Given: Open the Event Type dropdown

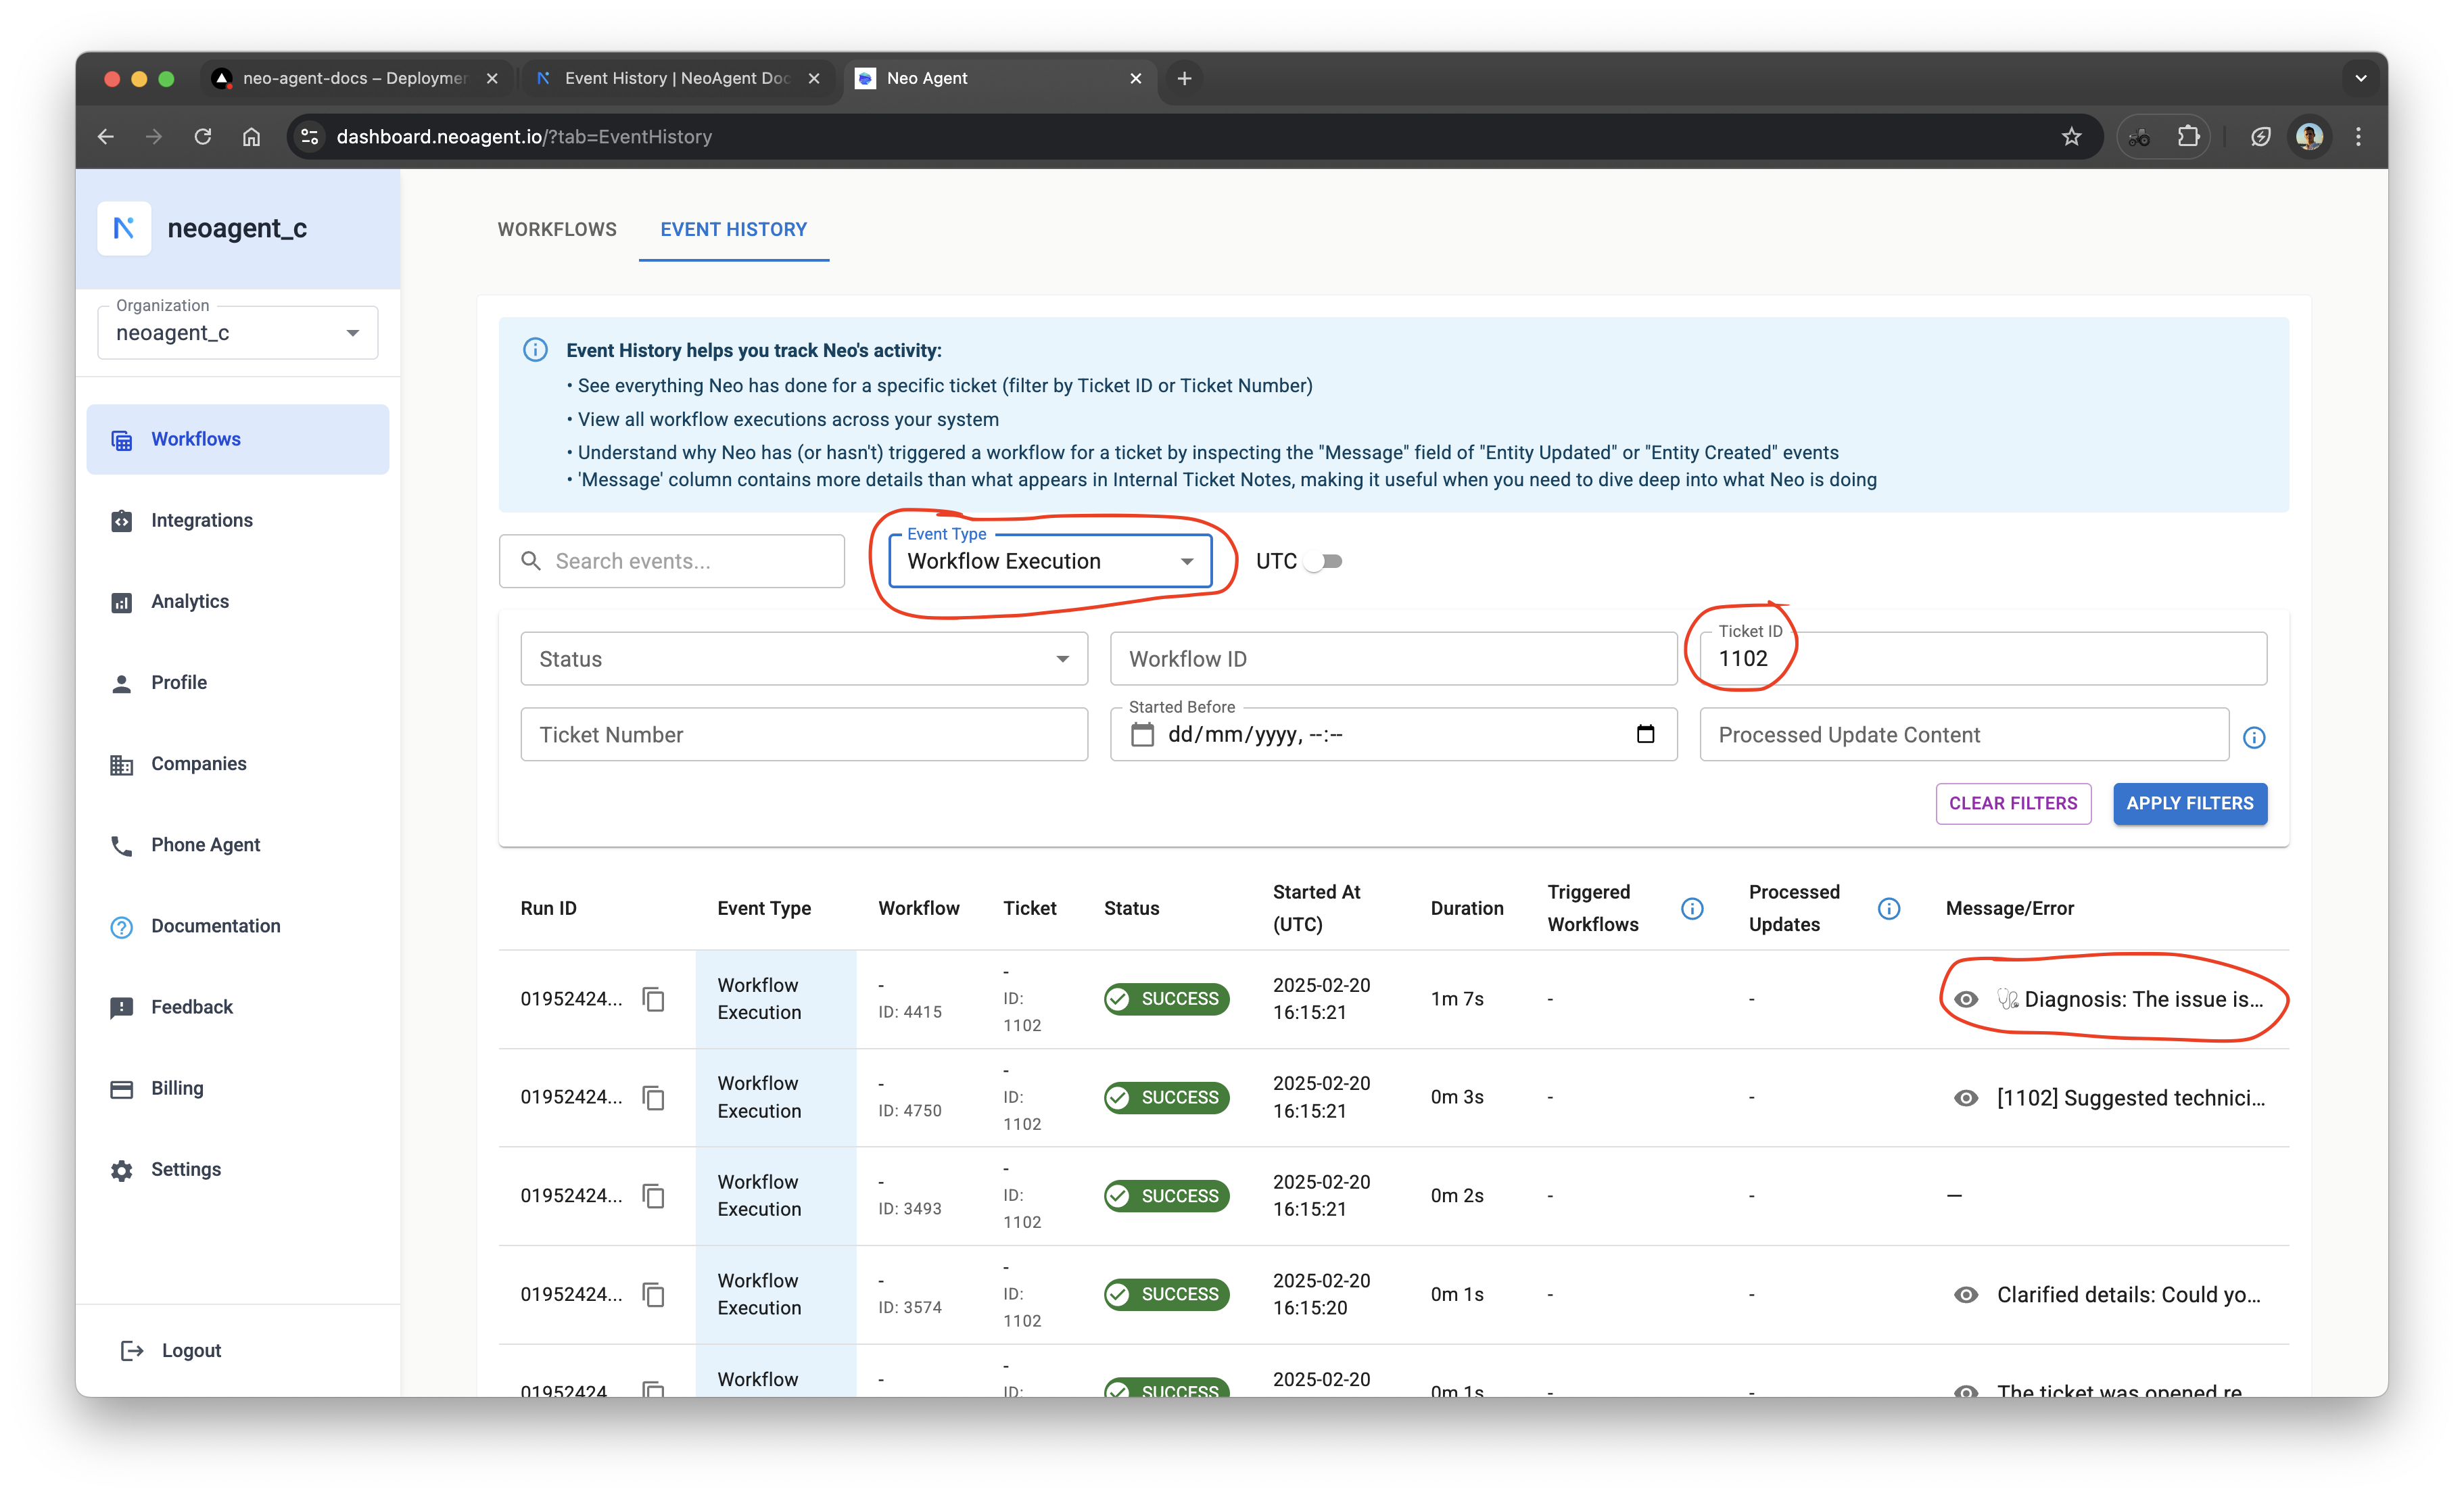Looking at the screenshot, I should tap(1050, 561).
